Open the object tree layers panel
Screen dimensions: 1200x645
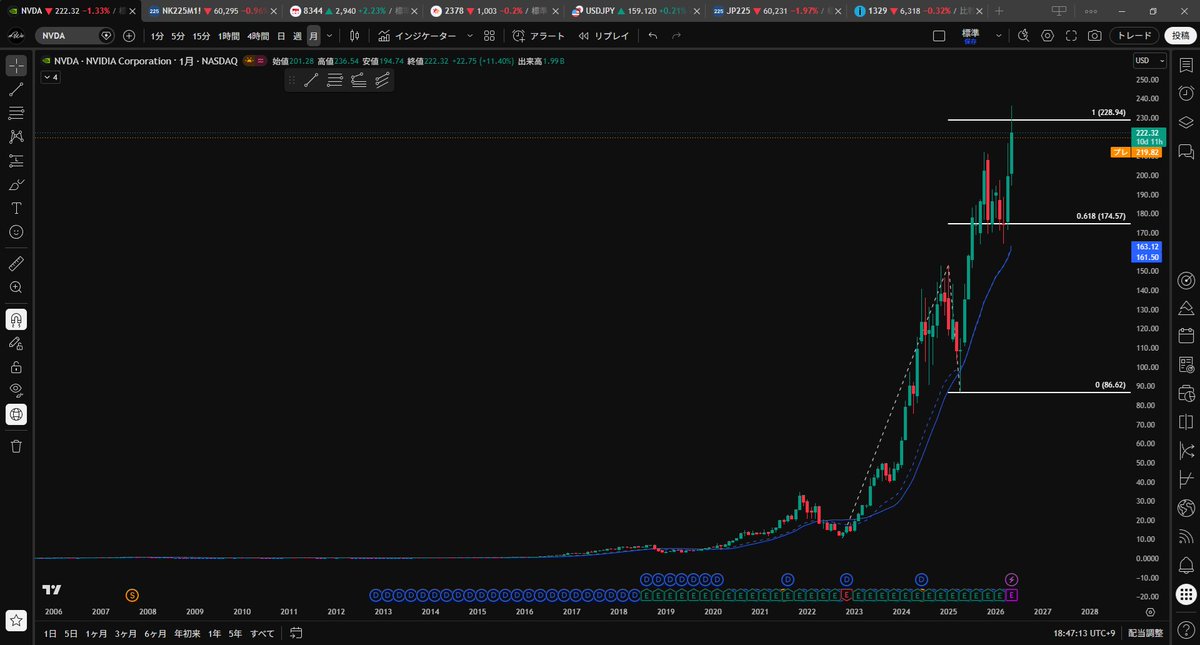[1186, 122]
